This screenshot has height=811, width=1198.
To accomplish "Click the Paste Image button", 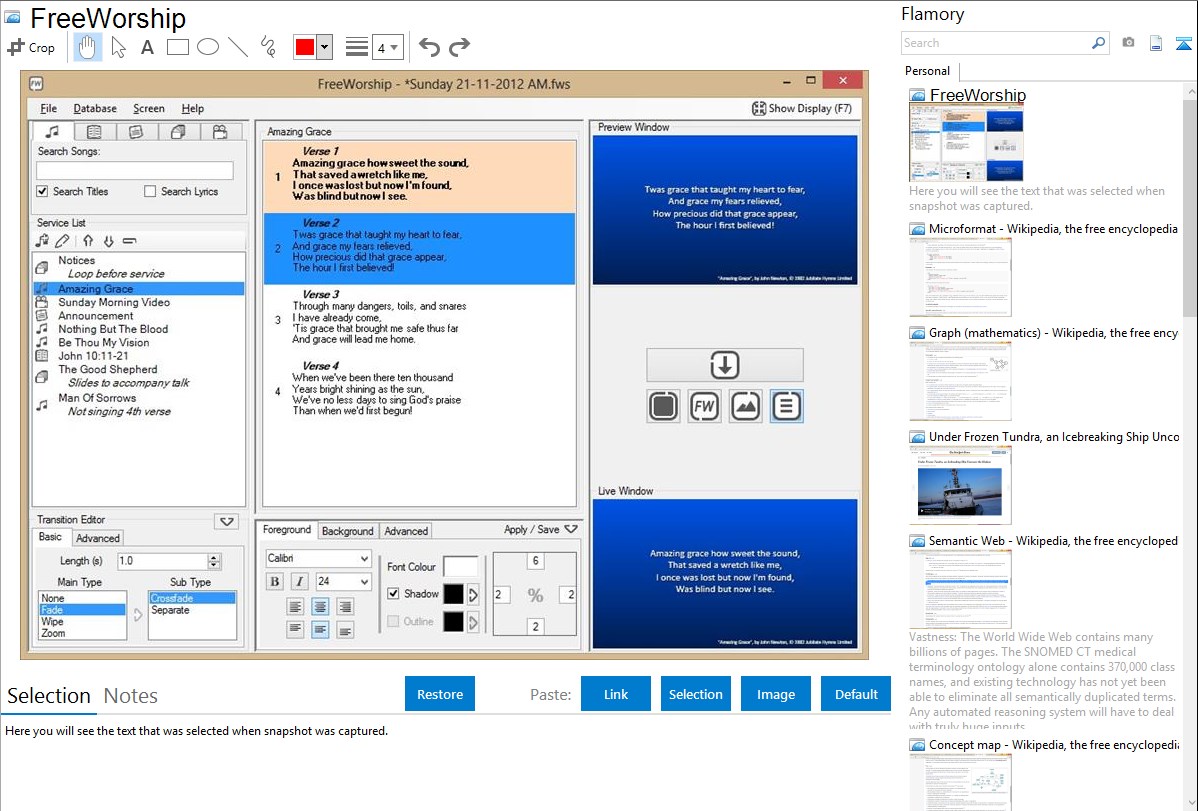I will [775, 694].
